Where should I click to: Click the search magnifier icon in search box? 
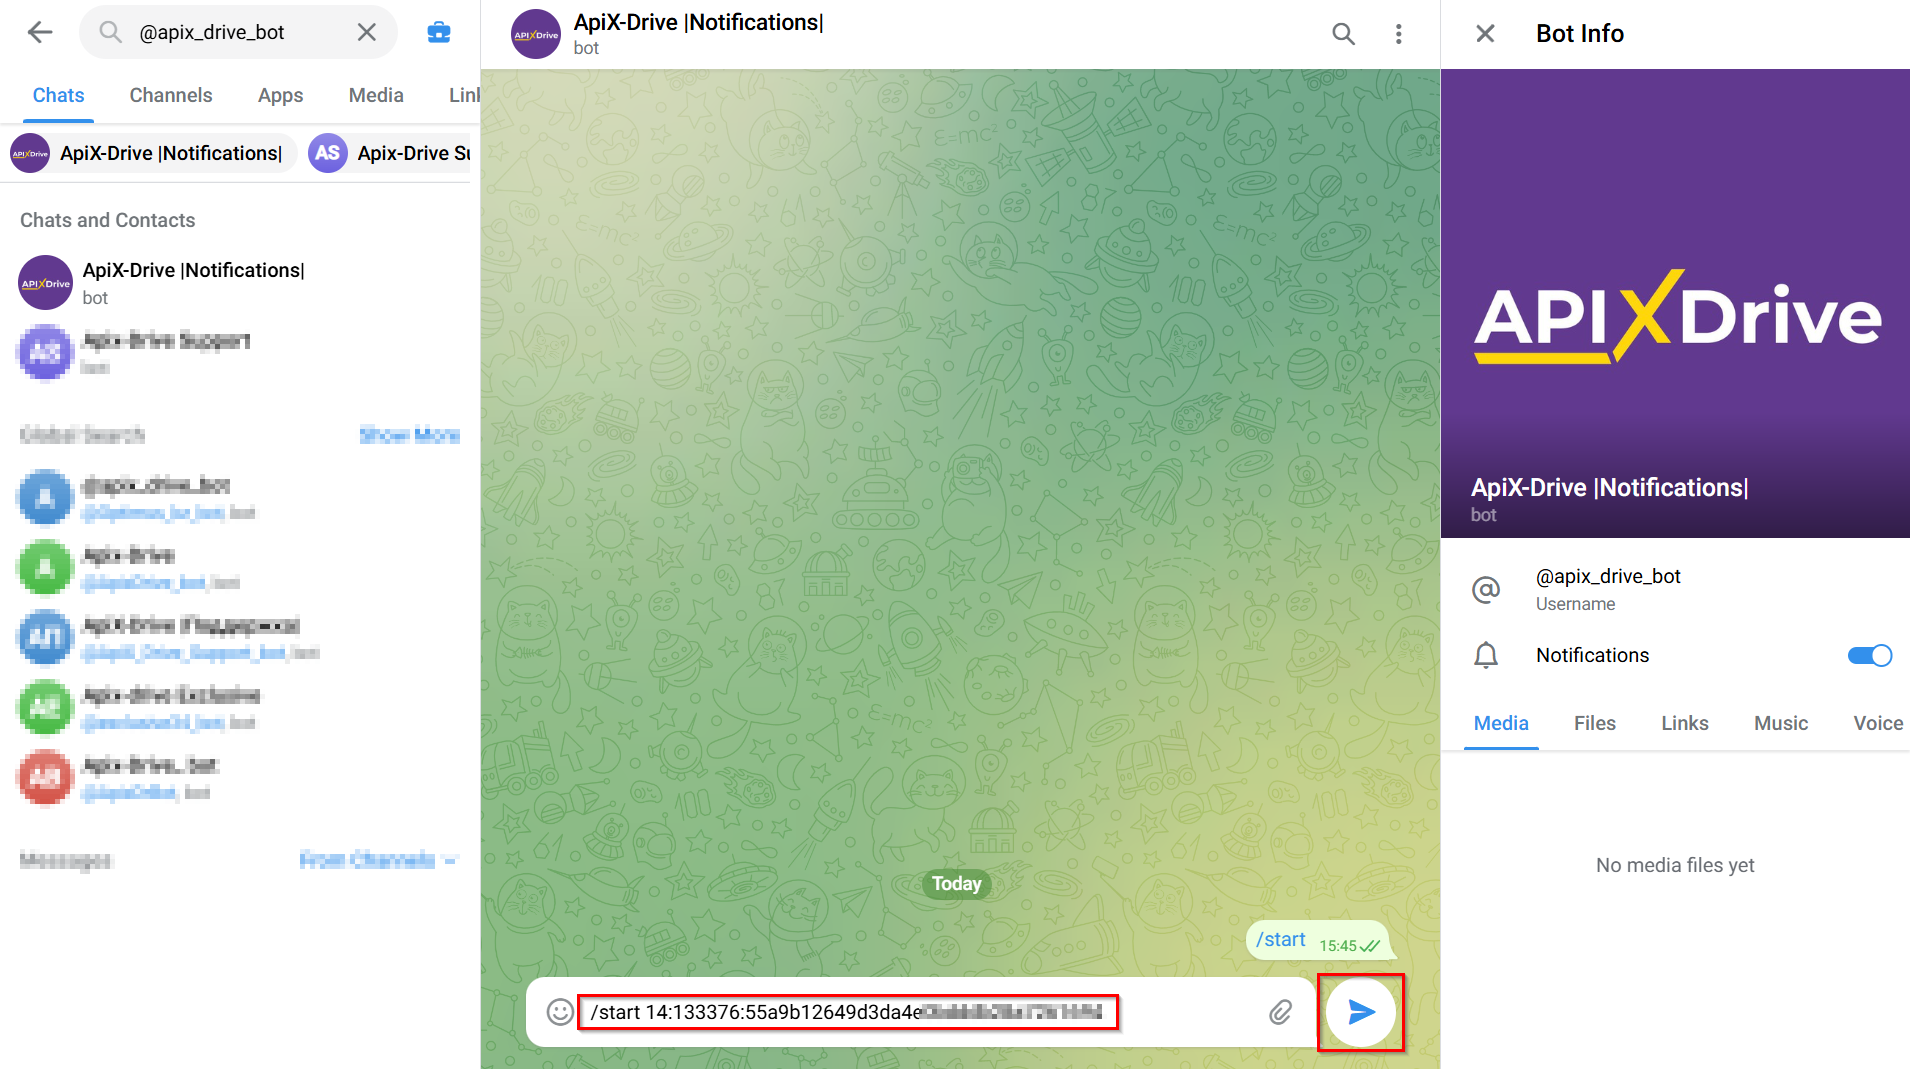click(110, 32)
